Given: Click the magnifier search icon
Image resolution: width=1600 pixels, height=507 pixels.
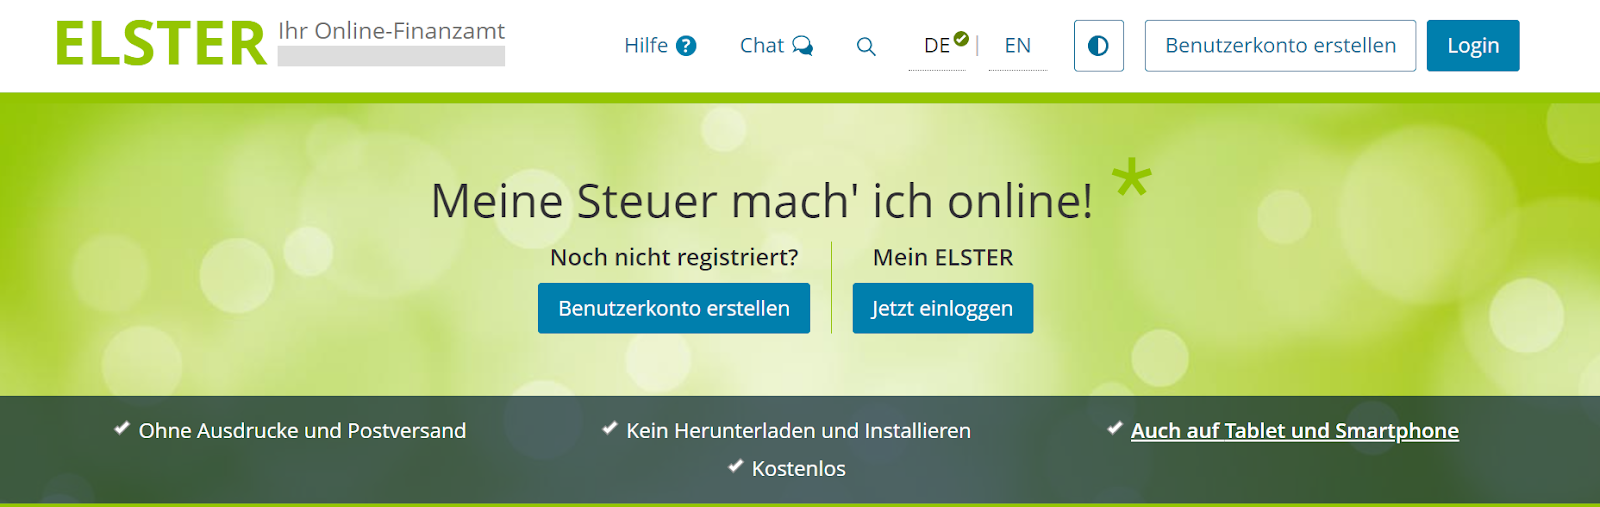Looking at the screenshot, I should 866,46.
